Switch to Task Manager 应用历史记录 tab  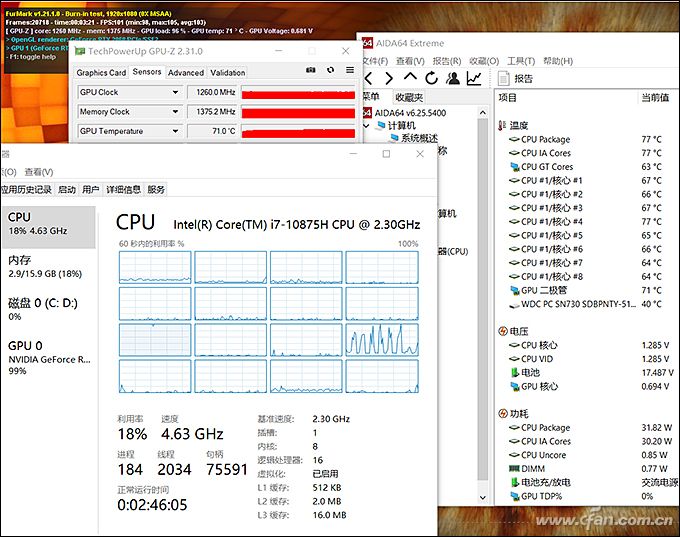coord(27,190)
